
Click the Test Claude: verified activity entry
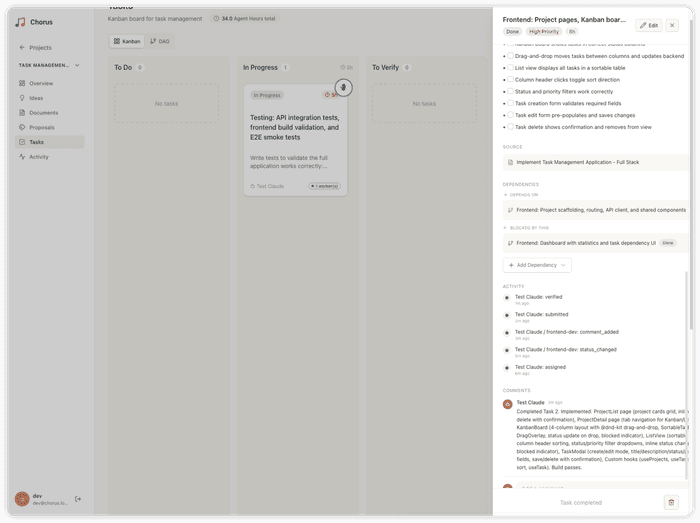pos(539,297)
